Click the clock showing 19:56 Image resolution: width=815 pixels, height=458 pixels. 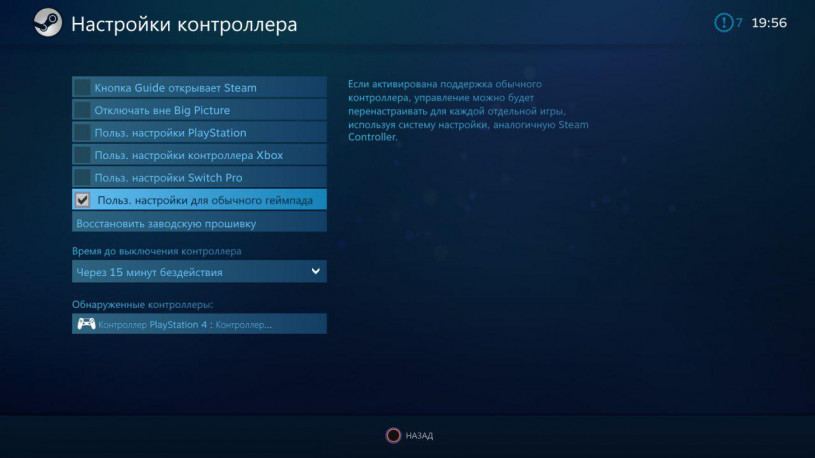pos(769,23)
